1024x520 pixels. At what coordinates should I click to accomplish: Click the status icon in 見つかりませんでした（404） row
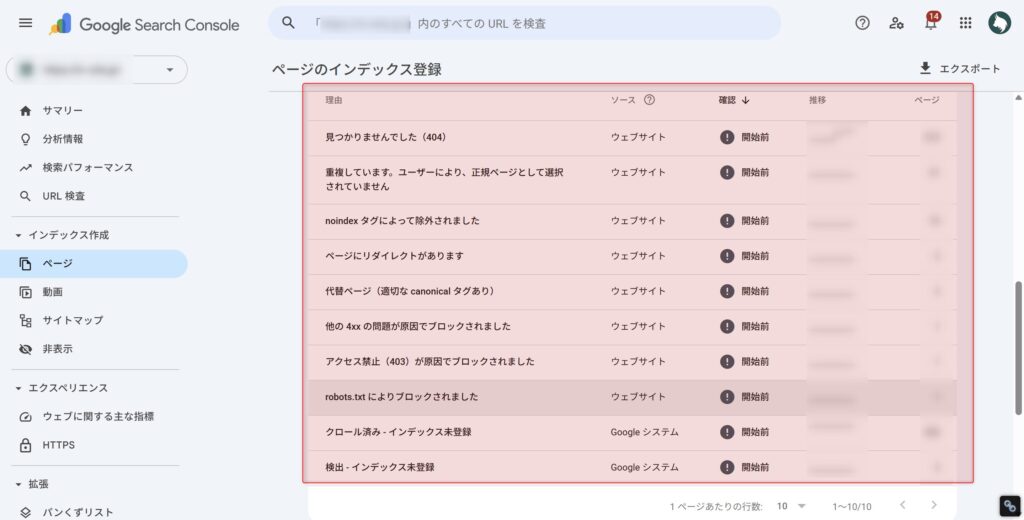coord(727,137)
